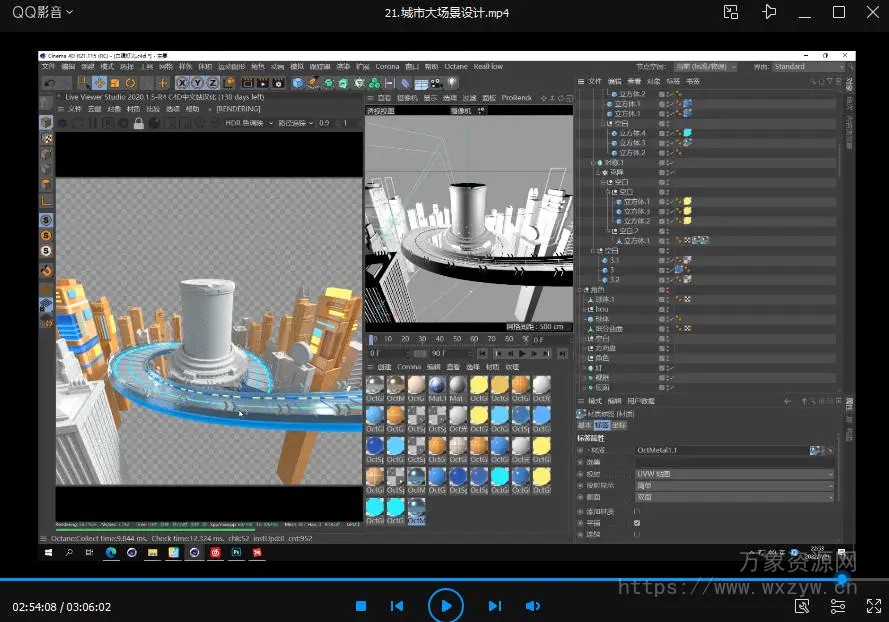Open the Octane menu in menu bar
Screen dimensions: 889x622
tap(456, 67)
